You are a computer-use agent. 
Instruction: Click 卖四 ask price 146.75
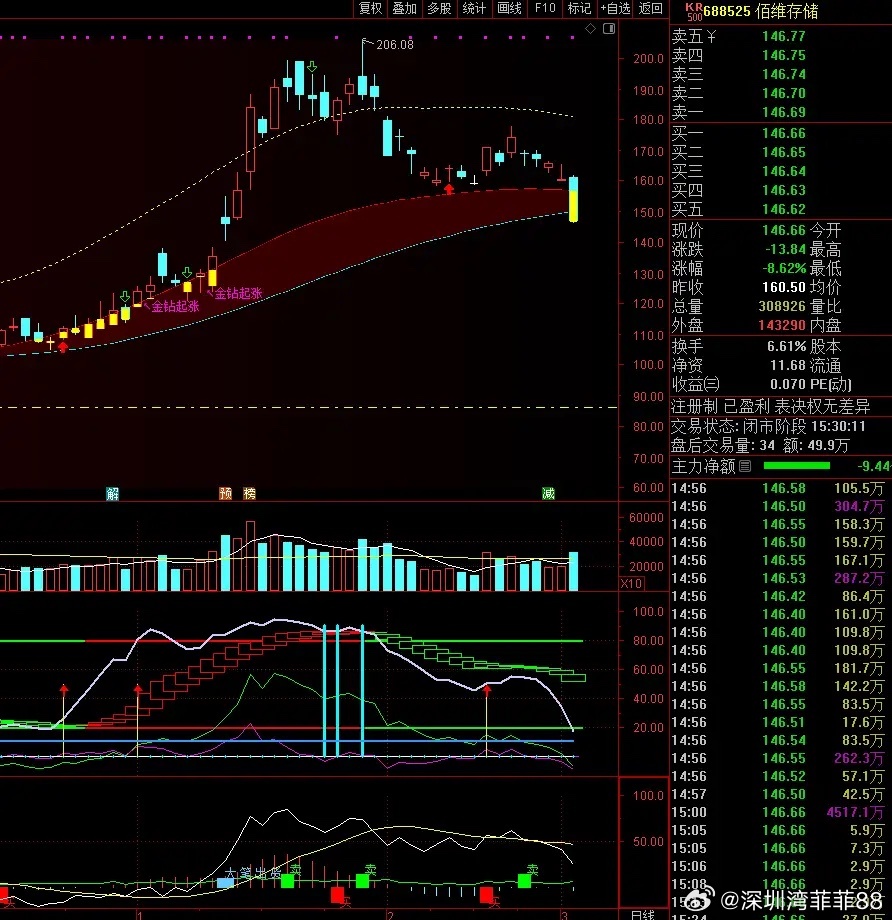click(783, 55)
